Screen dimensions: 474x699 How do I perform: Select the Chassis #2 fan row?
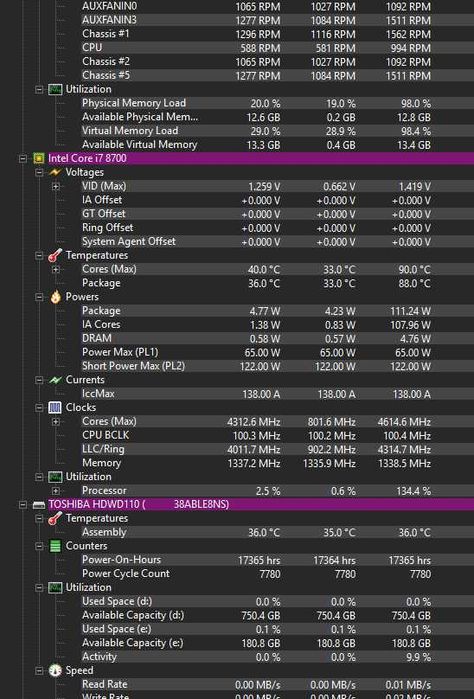(277, 62)
